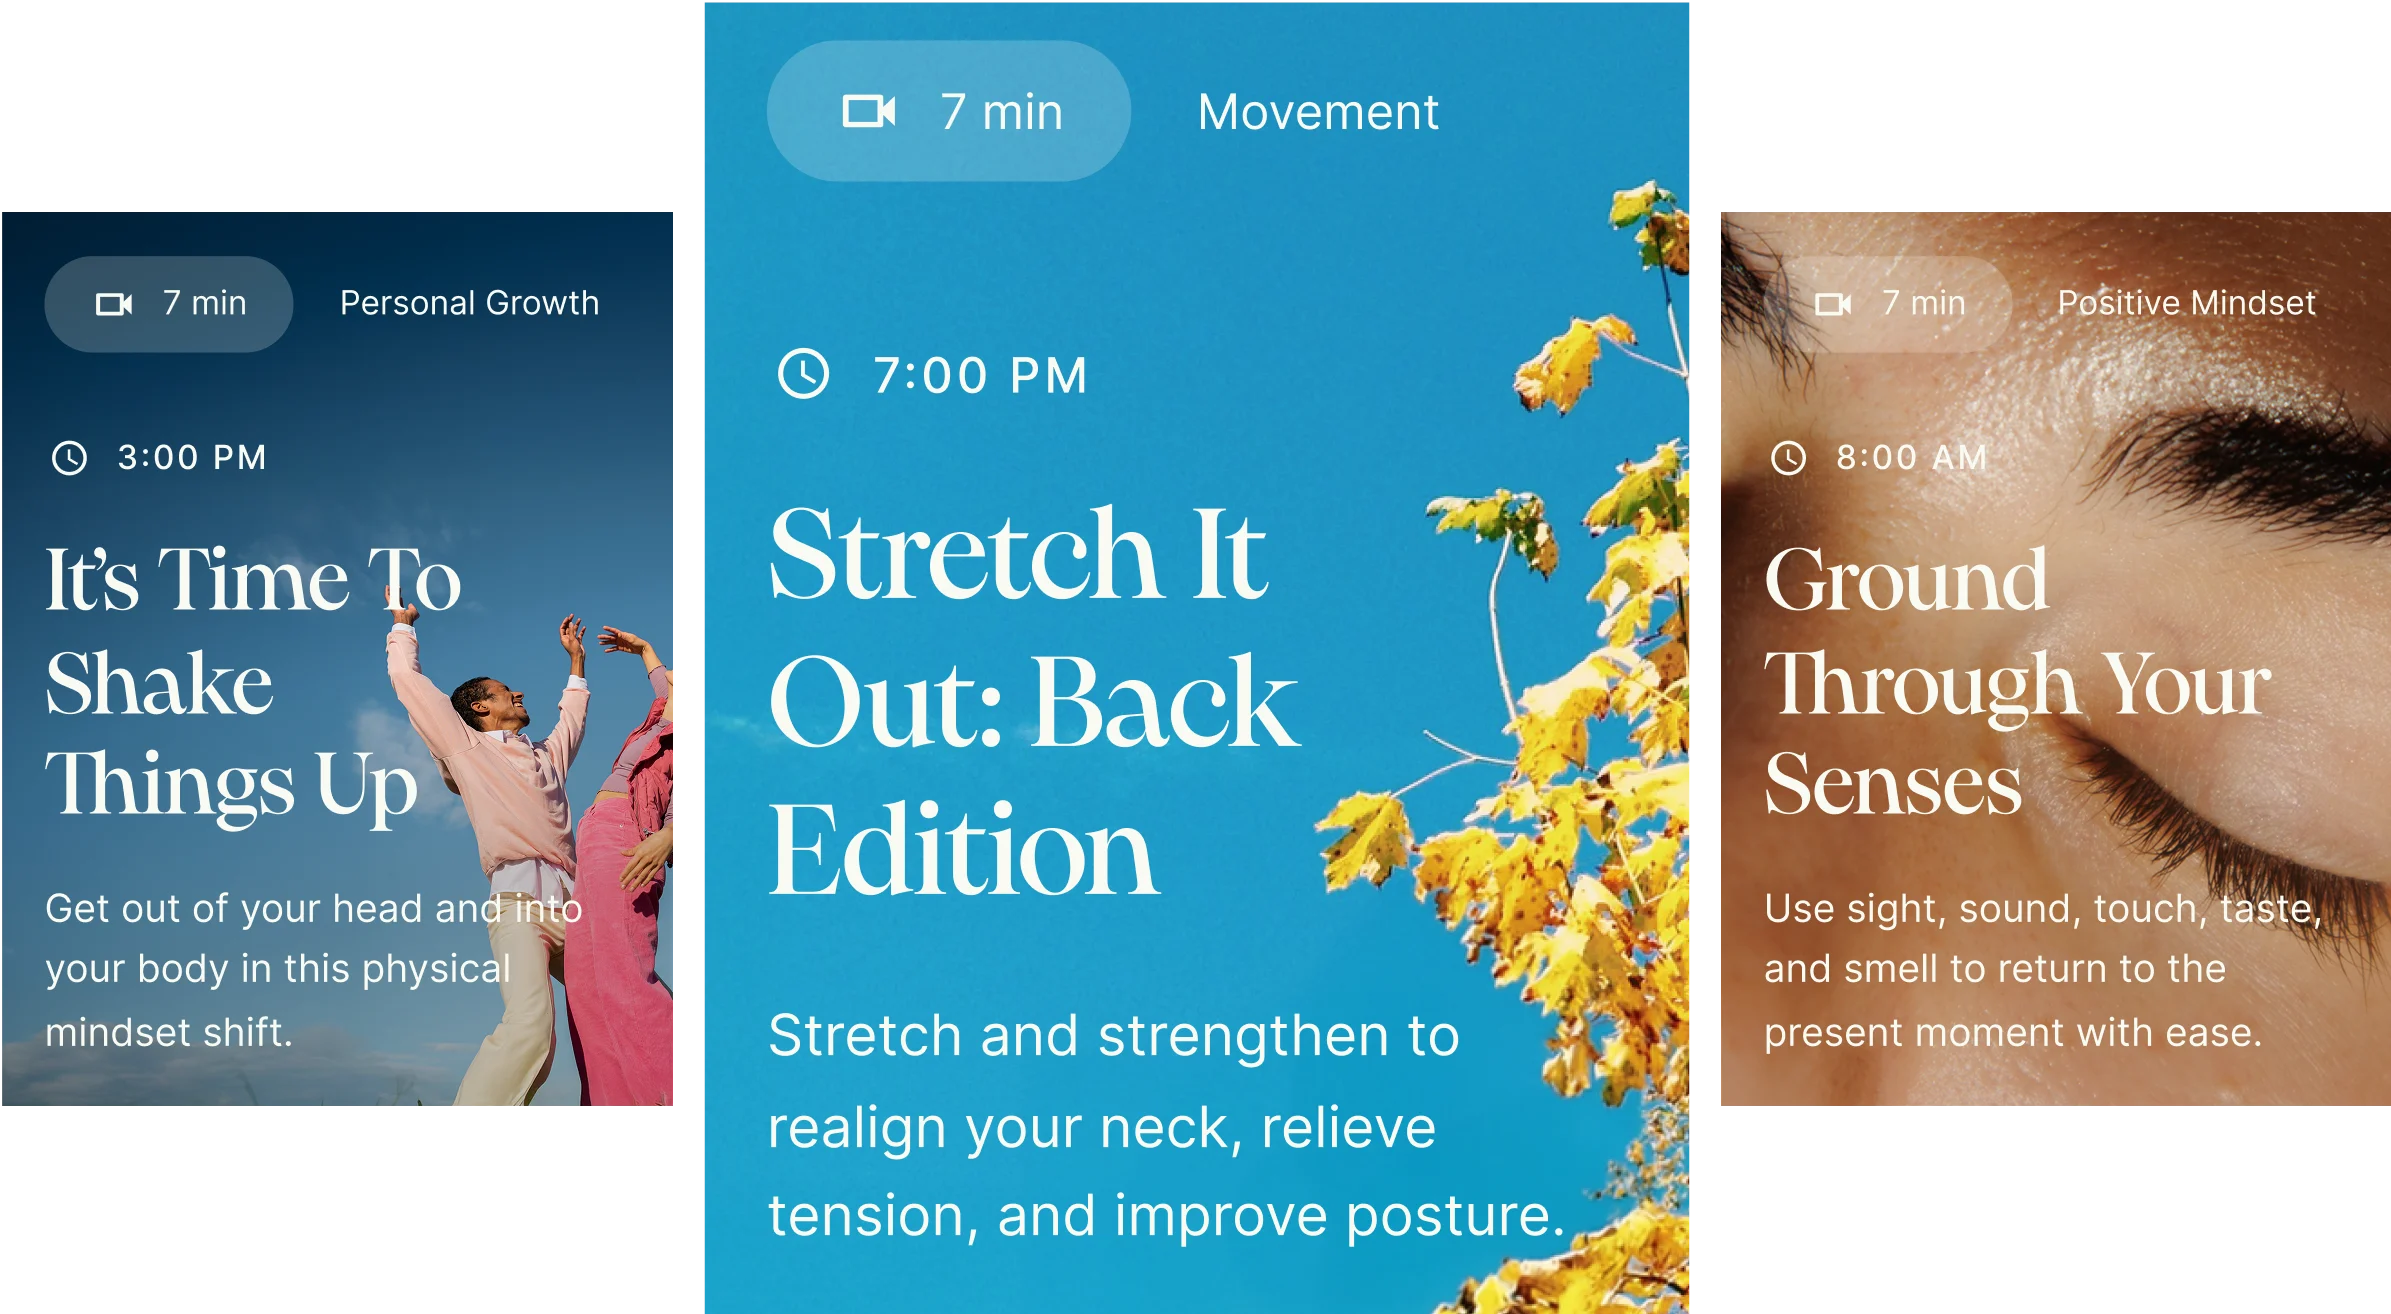2391x1314 pixels.
Task: Click the description about sight, sound, touch, taste
Action: click(2042, 970)
